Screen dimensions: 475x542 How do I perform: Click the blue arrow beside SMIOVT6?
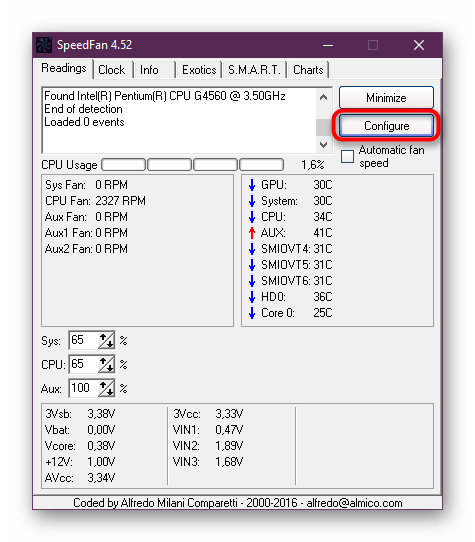point(252,281)
